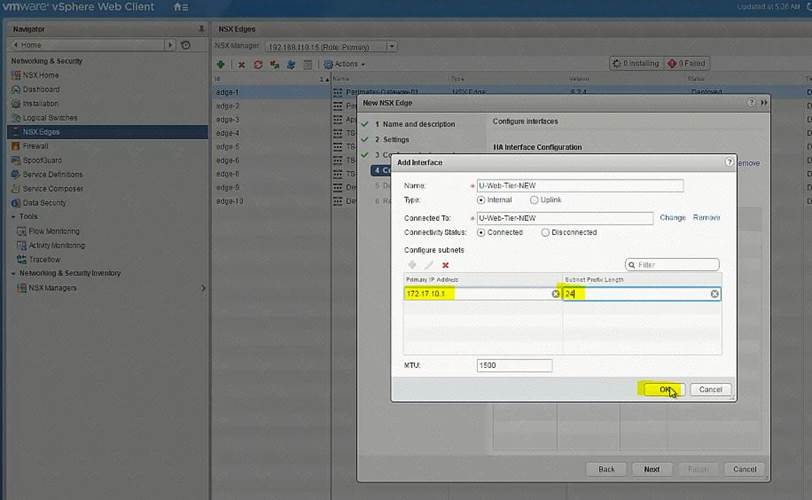Pin the Navigator panel
This screenshot has width=812, height=500.
coord(201,29)
